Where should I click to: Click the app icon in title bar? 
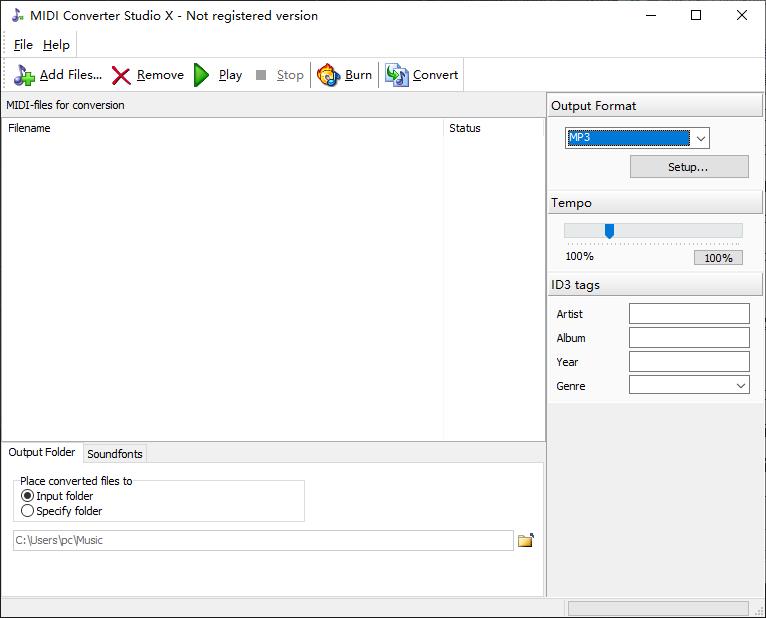tap(18, 15)
